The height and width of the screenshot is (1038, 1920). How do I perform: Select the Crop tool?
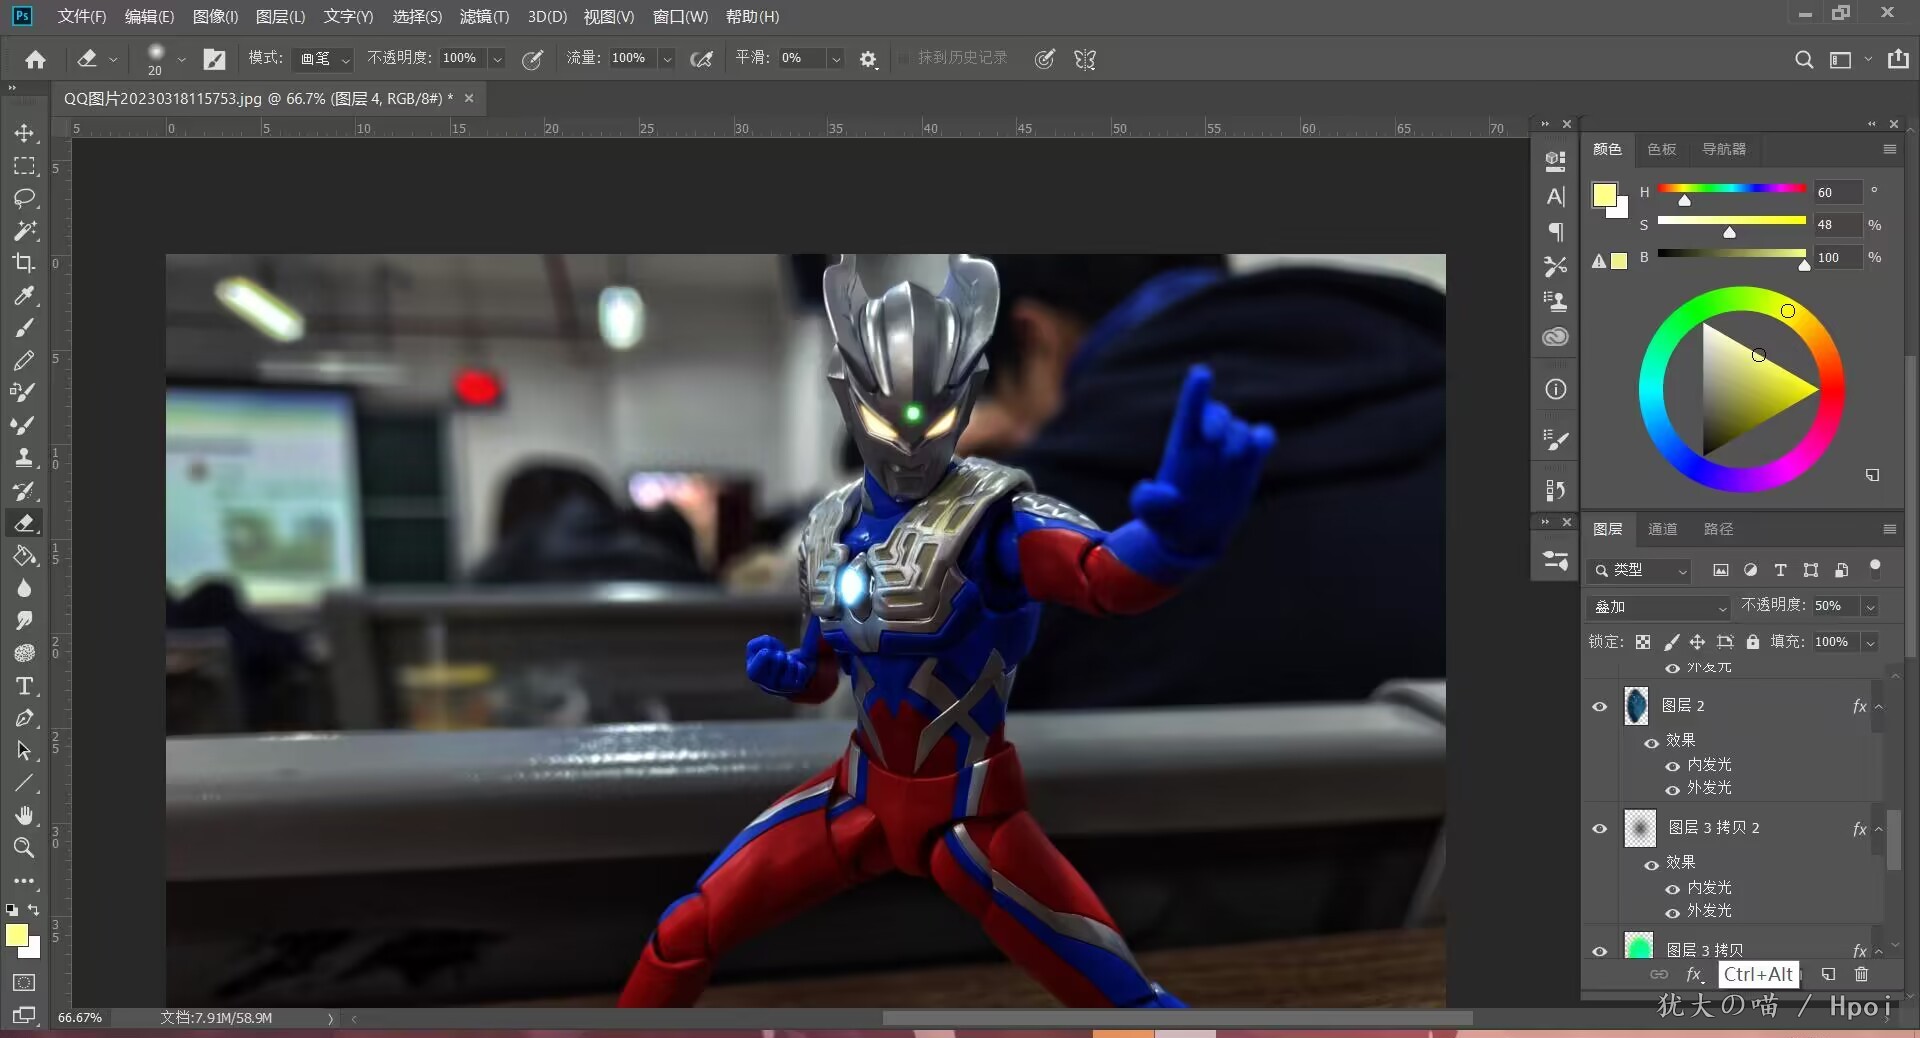(24, 263)
